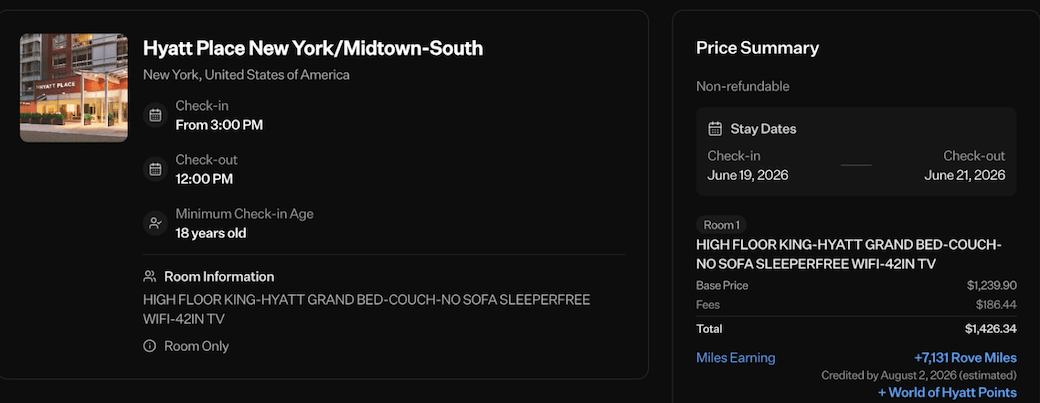This screenshot has height=403, width=1040.
Task: Click the Room Only text label
Action: 196,346
